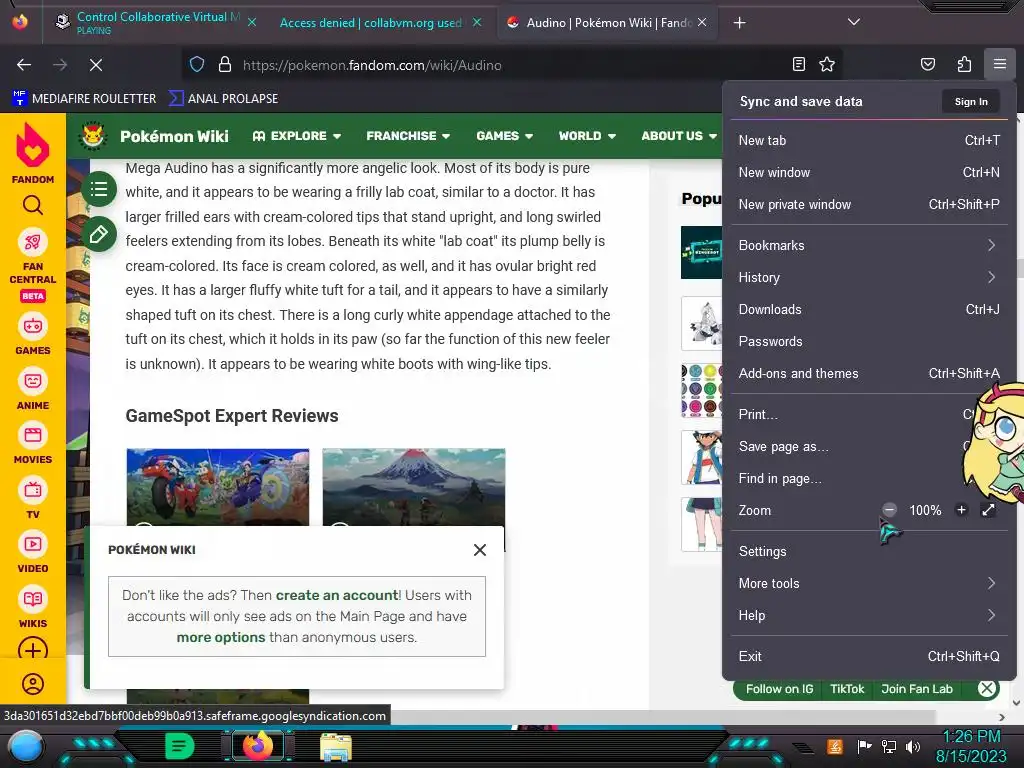
Task: Open Add-ons and themes menu item
Action: point(867,374)
